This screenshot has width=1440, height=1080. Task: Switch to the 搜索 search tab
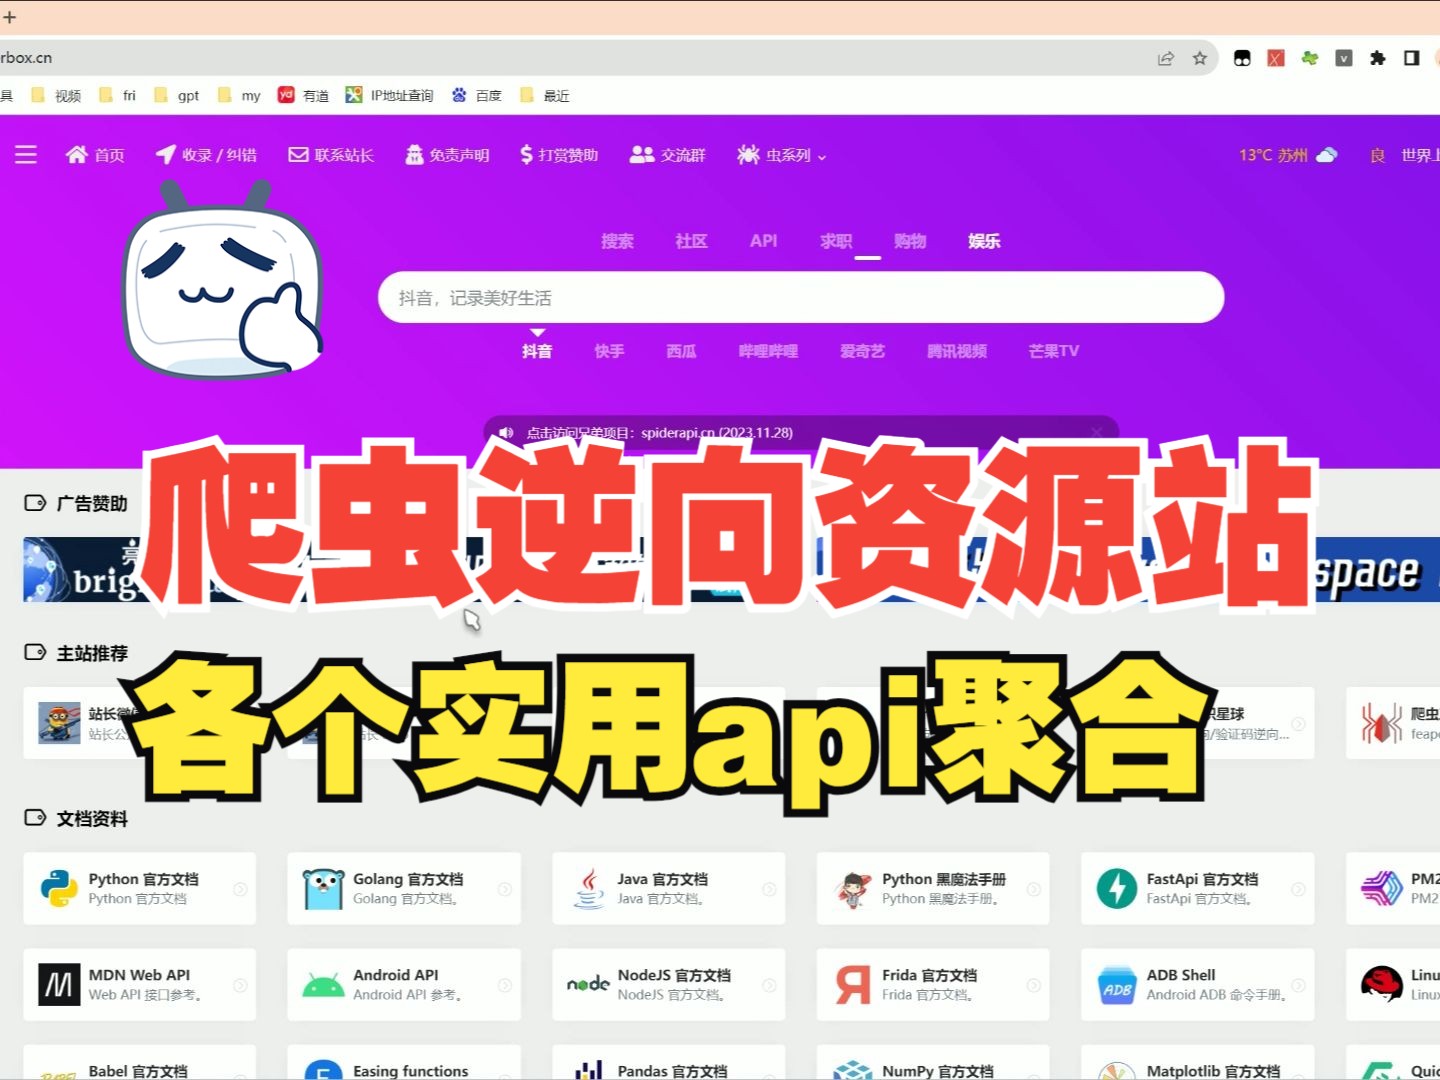[x=617, y=241]
